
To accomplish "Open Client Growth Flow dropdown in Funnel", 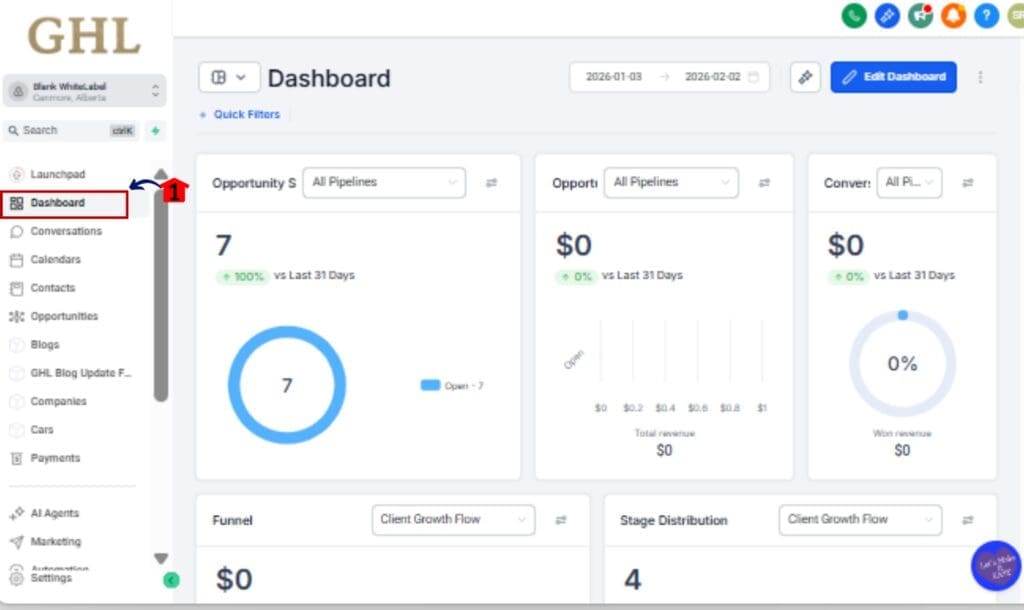I will click(452, 520).
